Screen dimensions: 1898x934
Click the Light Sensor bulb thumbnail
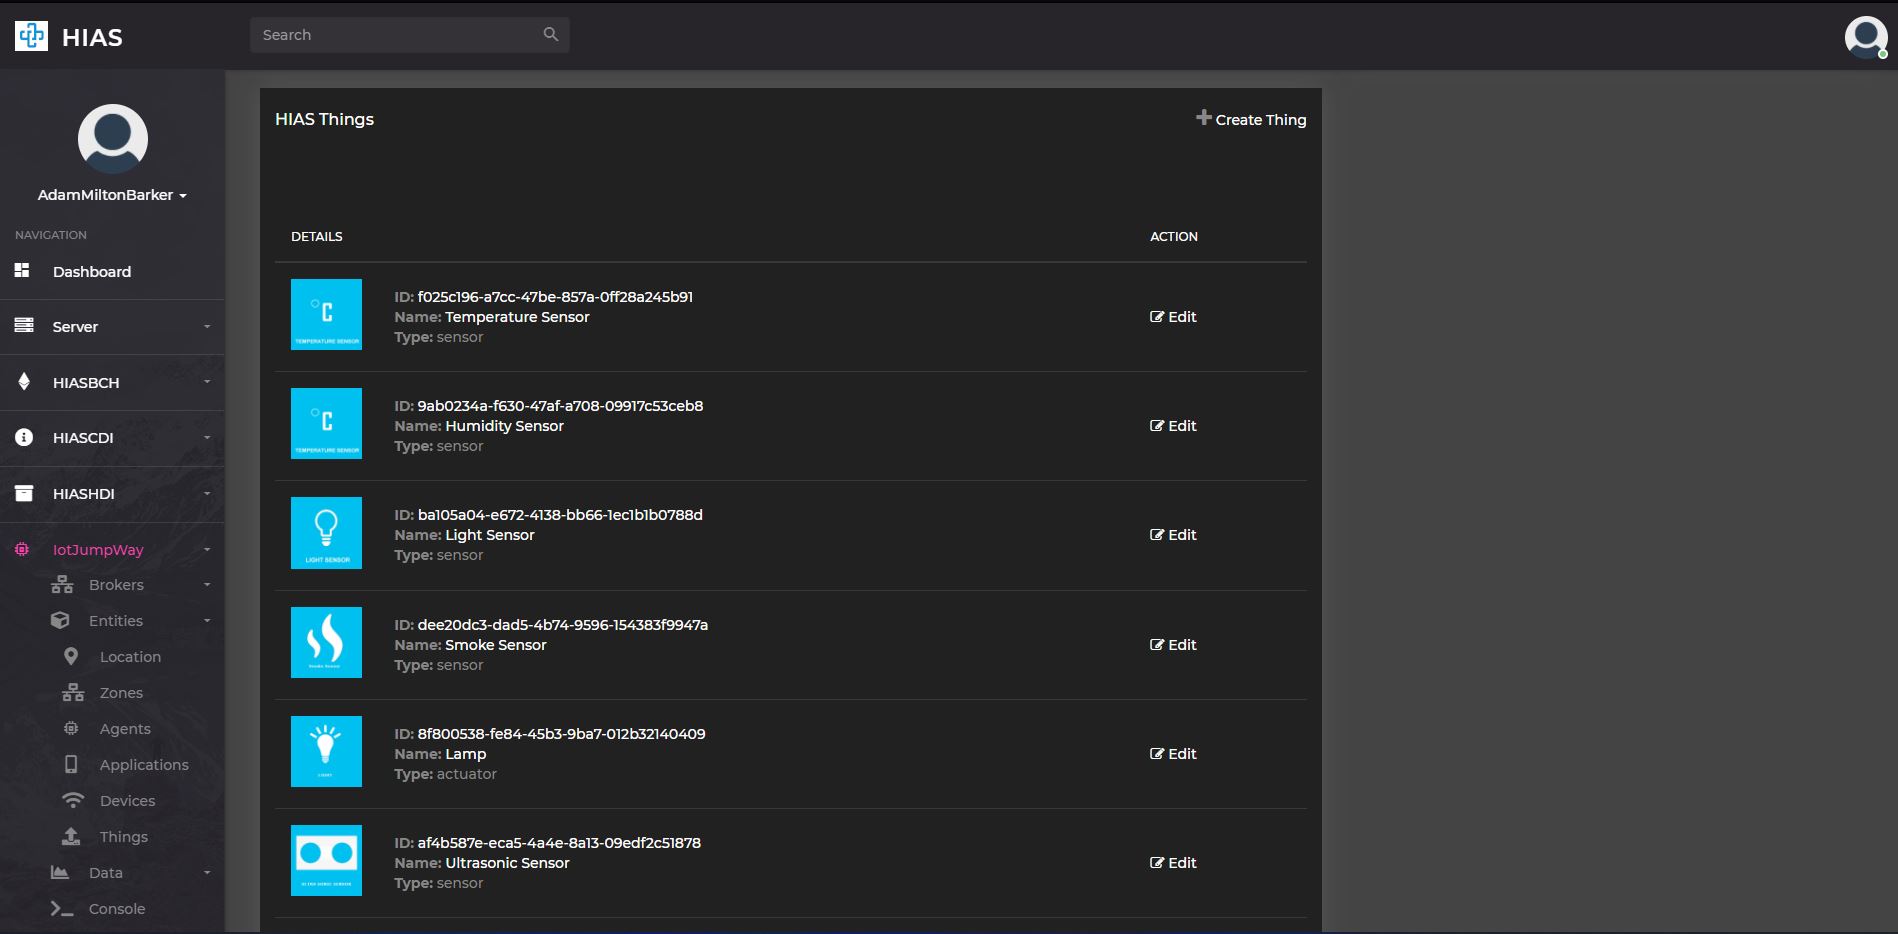click(326, 533)
